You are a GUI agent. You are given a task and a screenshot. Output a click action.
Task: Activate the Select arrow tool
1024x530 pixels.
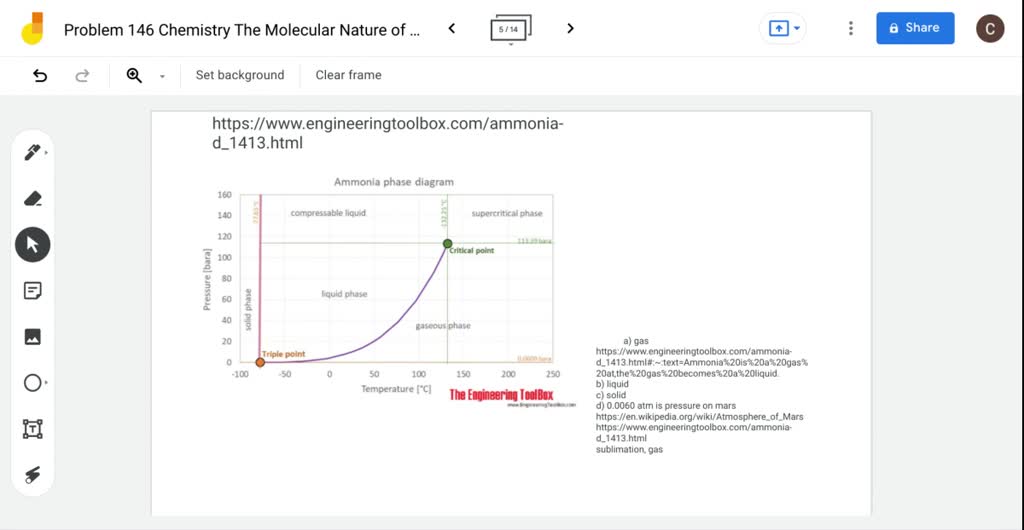pyautogui.click(x=32, y=244)
